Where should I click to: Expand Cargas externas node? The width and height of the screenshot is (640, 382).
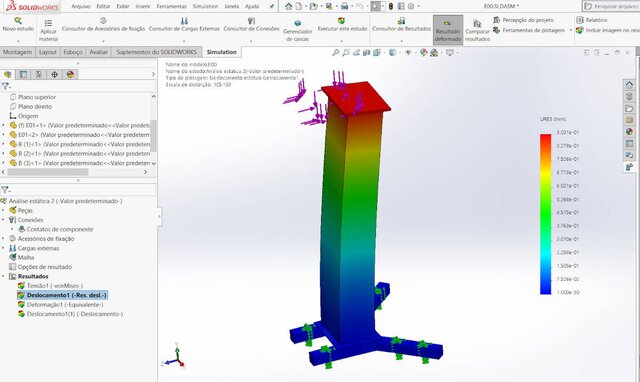(3, 248)
